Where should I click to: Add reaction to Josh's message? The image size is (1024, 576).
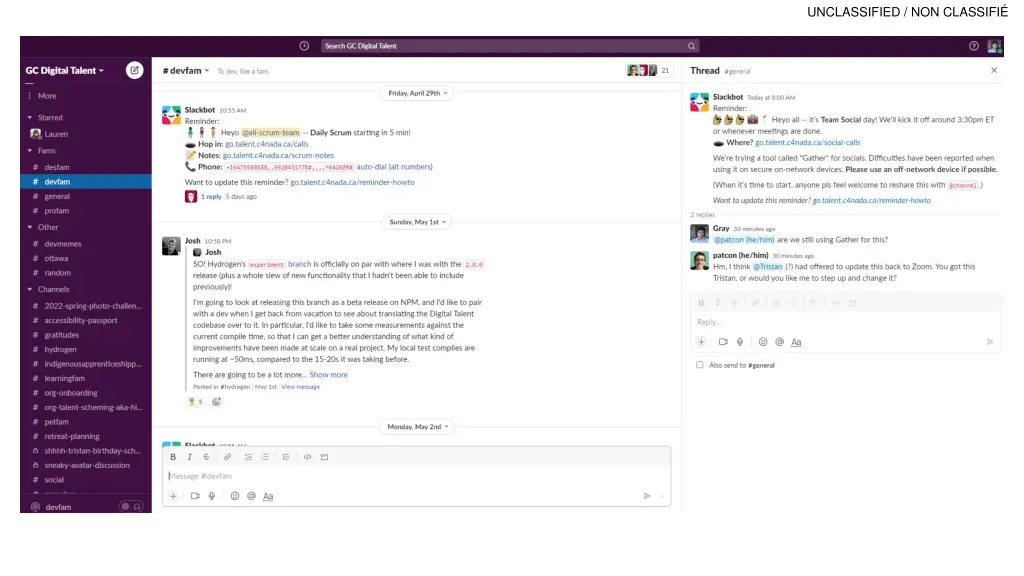pyautogui.click(x=217, y=402)
